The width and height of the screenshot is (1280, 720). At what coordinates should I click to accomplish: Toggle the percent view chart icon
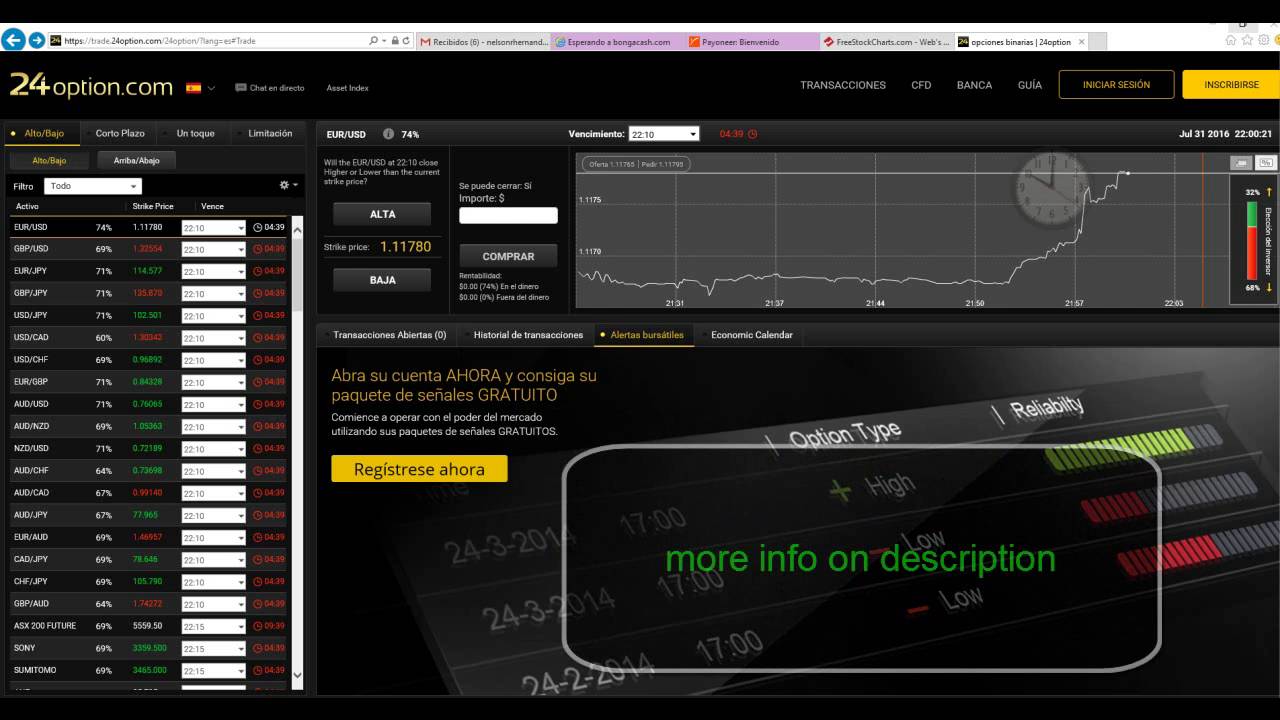tap(1266, 162)
